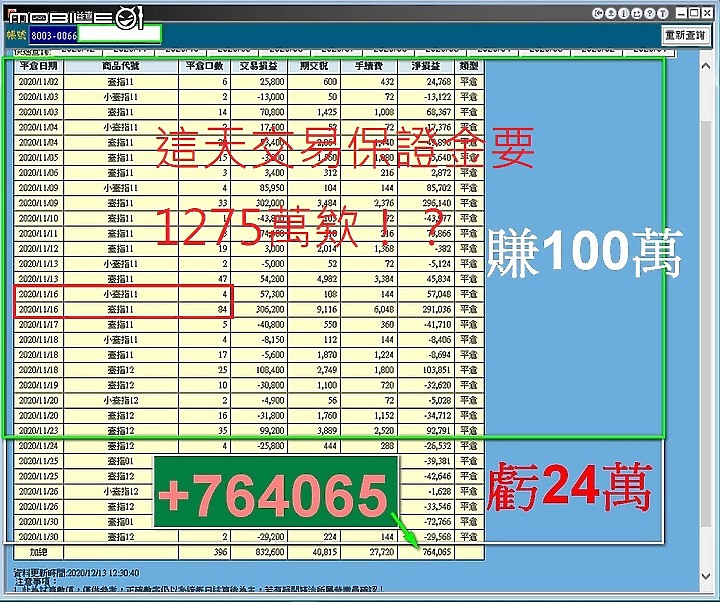Select the net profit cell 2,872
This screenshot has width=720, height=602.
click(426, 173)
